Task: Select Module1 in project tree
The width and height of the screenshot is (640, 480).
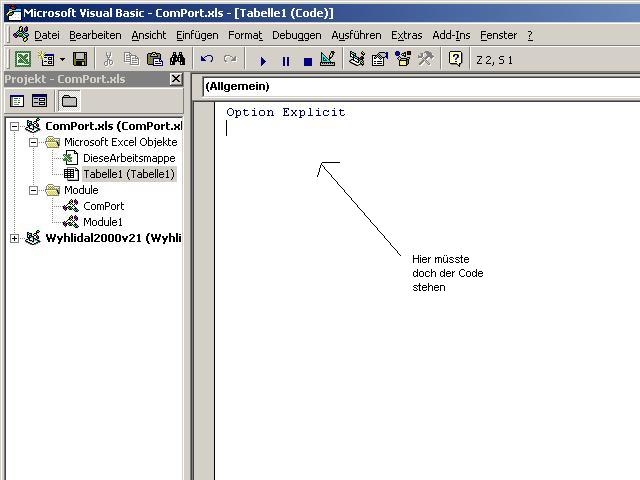Action: click(103, 222)
